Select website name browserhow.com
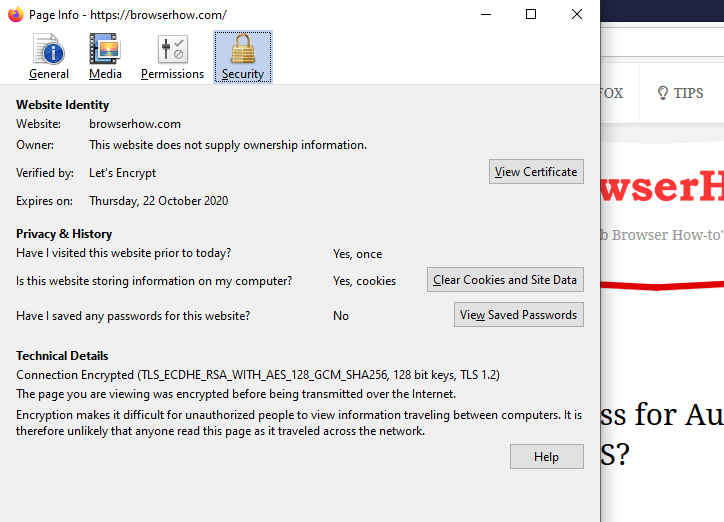The width and height of the screenshot is (724, 522). click(135, 124)
